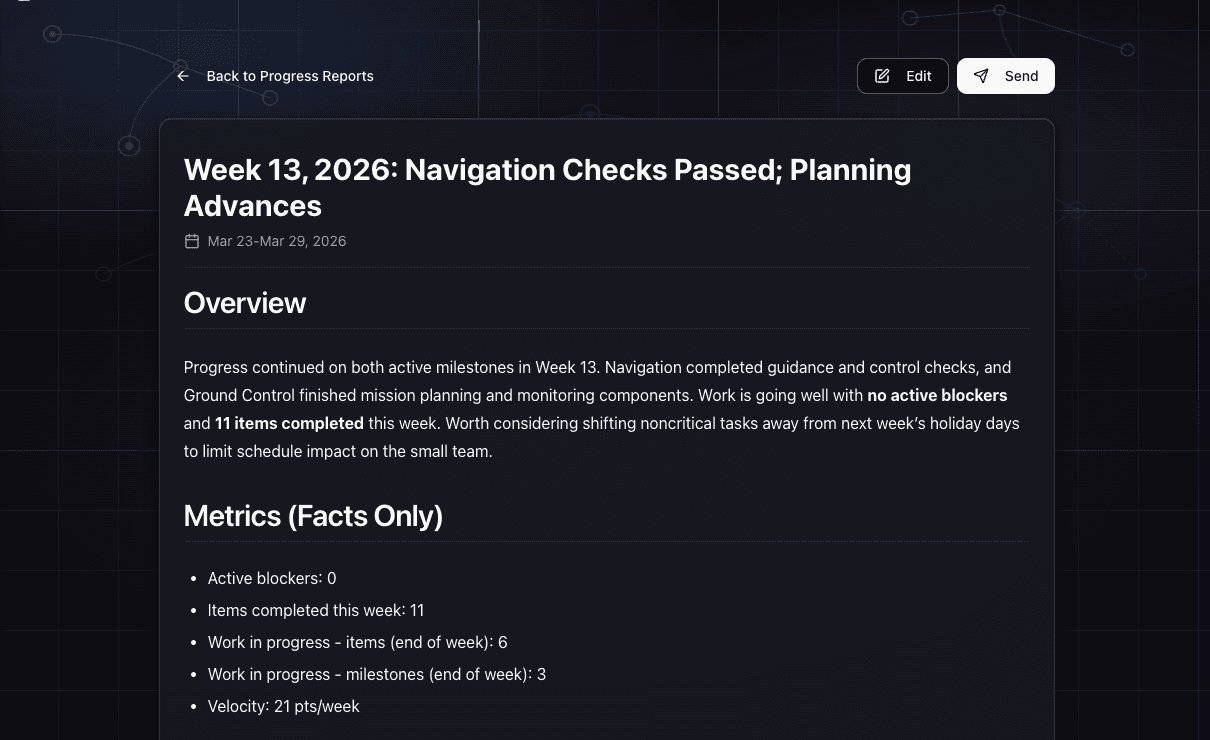Click the pencil icon in Edit button

tap(882, 76)
